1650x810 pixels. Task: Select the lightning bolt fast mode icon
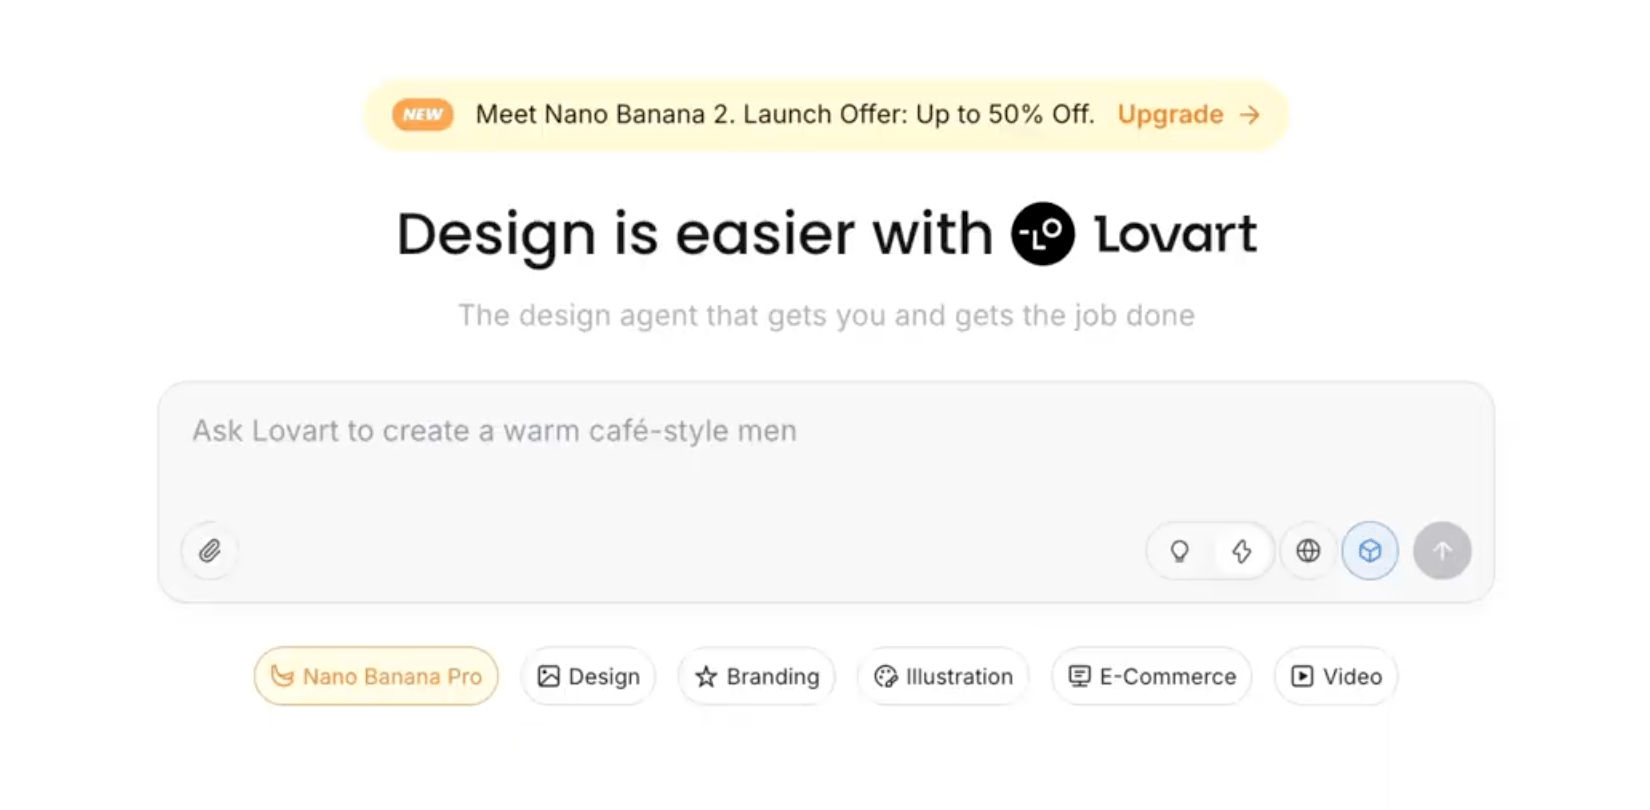tap(1242, 551)
